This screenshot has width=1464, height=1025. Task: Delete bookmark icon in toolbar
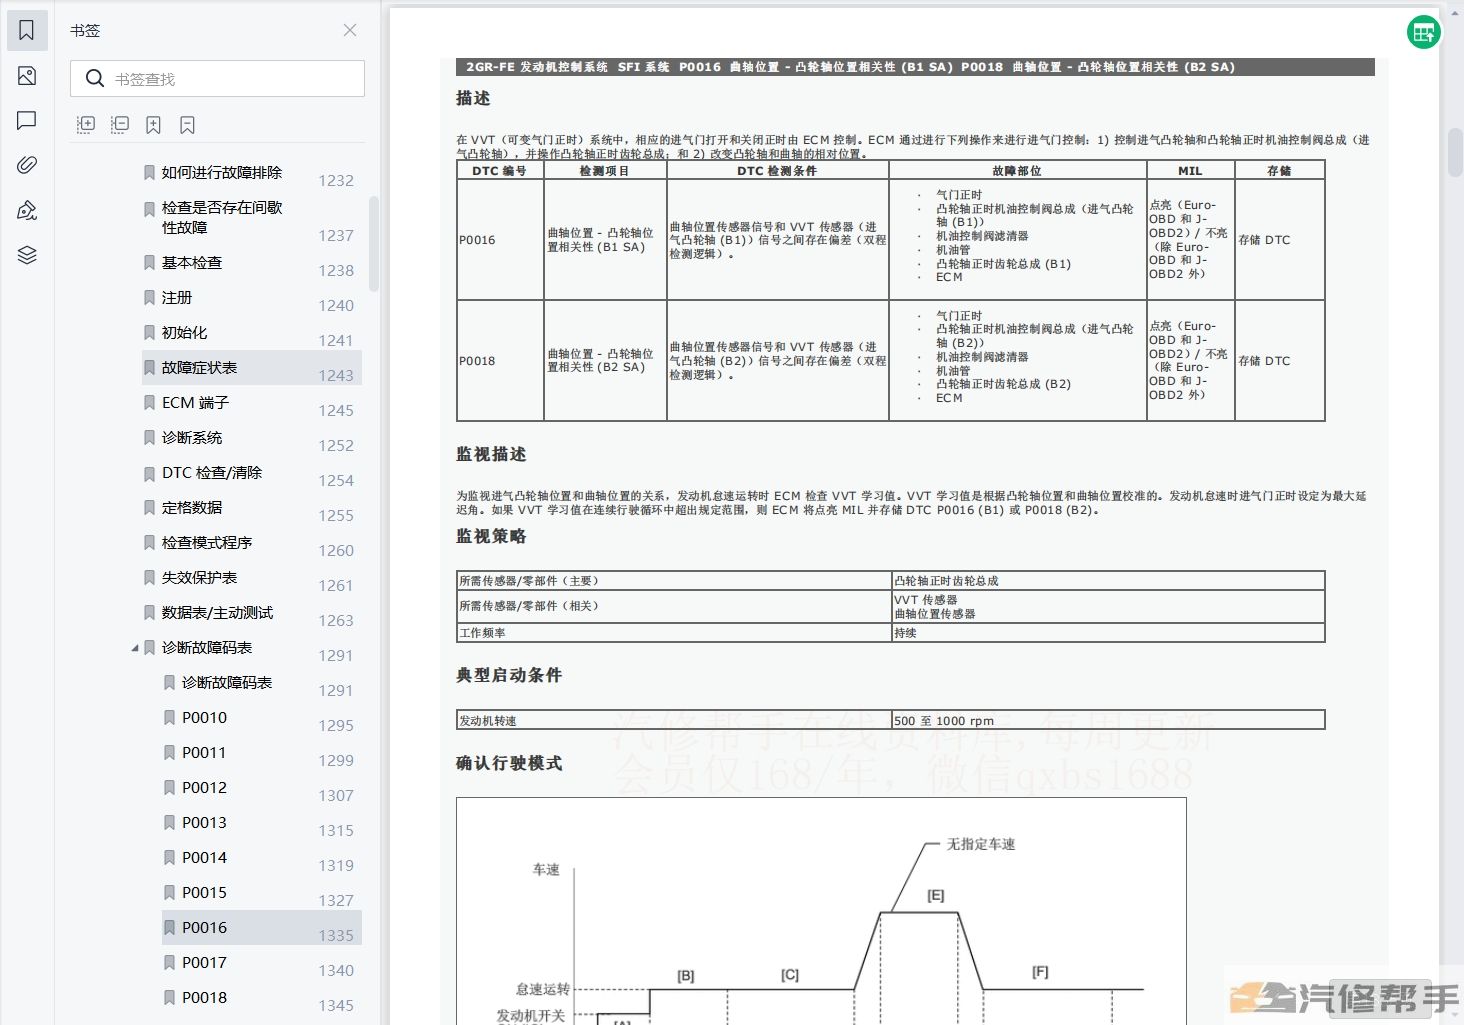[187, 124]
